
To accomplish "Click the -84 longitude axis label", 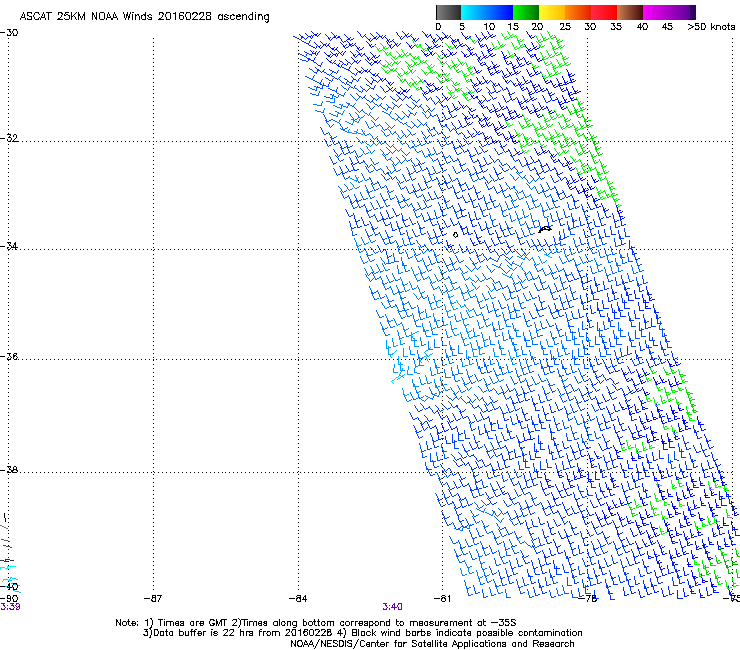I will pyautogui.click(x=298, y=599).
